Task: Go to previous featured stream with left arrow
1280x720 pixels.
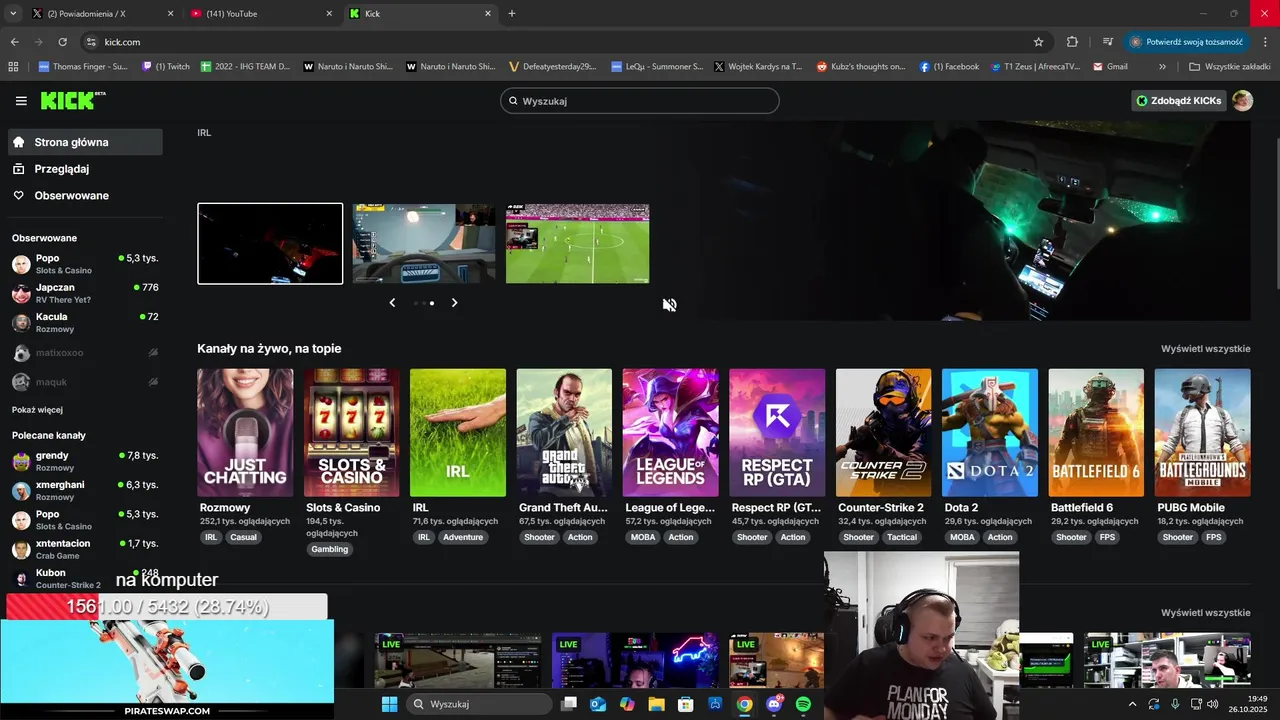Action: tap(392, 302)
